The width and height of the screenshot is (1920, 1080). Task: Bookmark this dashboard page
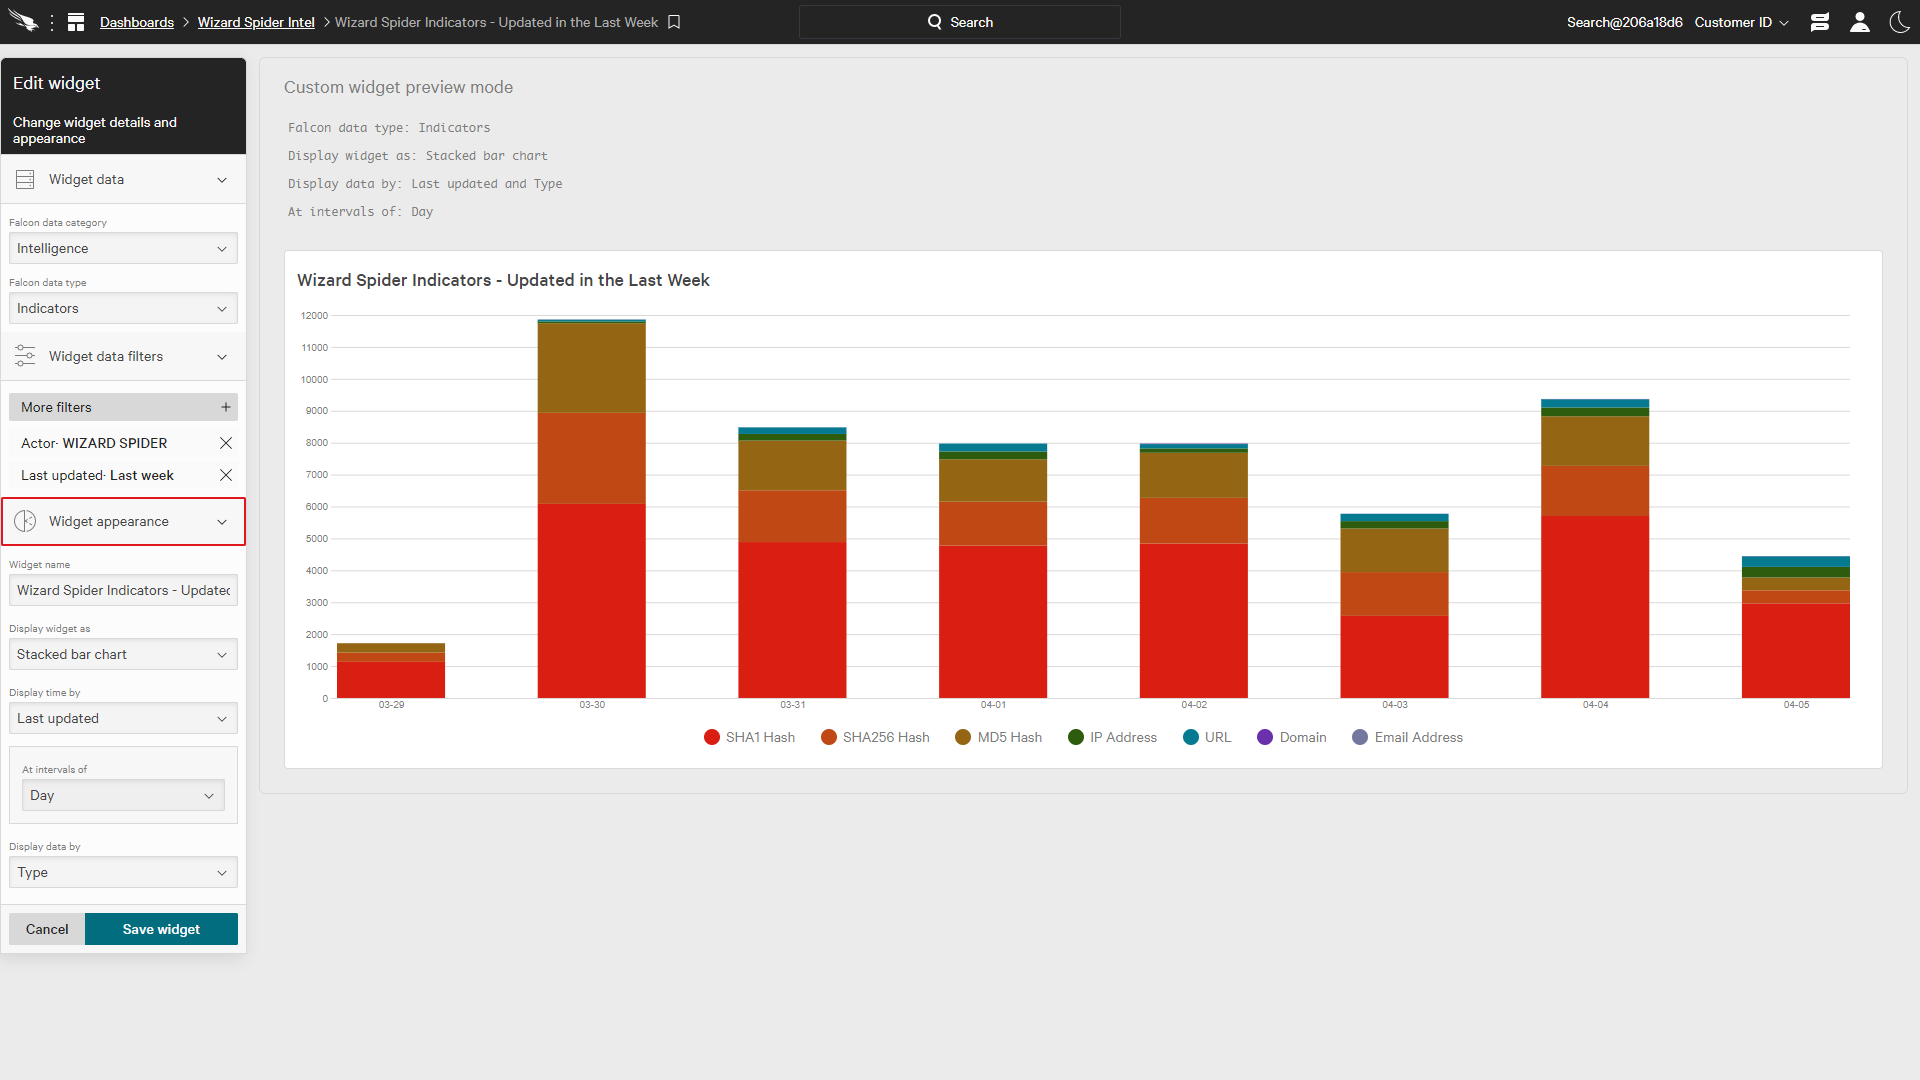674,22
